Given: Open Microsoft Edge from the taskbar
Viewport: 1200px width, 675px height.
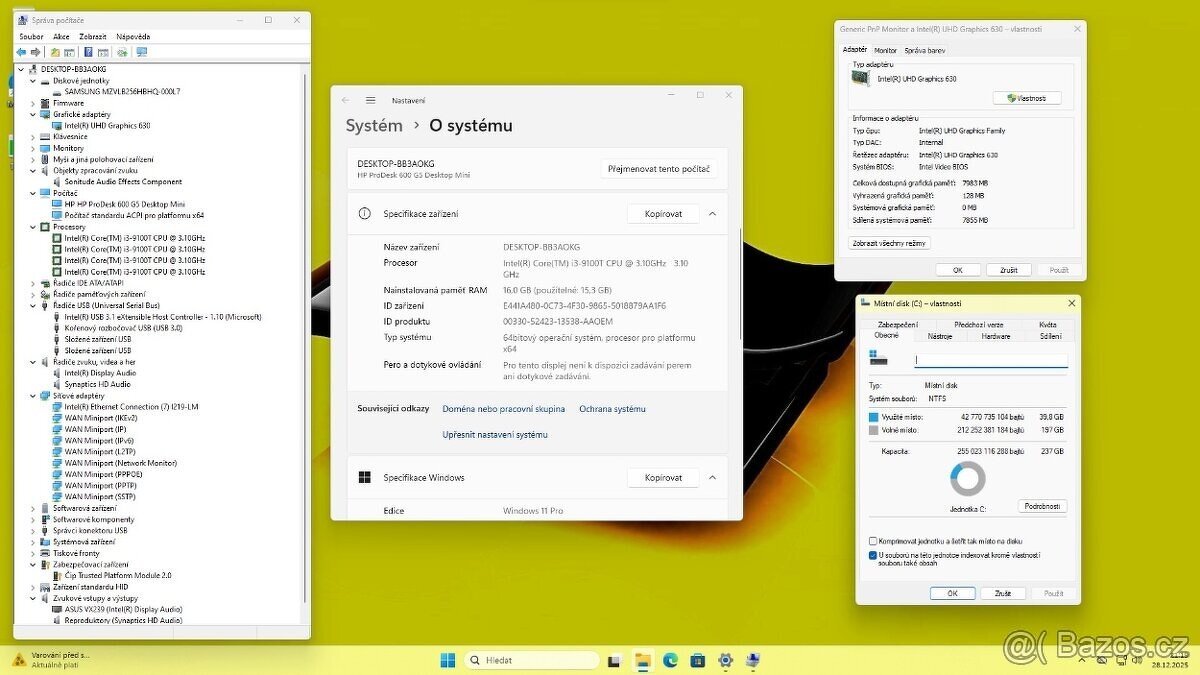Looking at the screenshot, I should click(x=669, y=660).
